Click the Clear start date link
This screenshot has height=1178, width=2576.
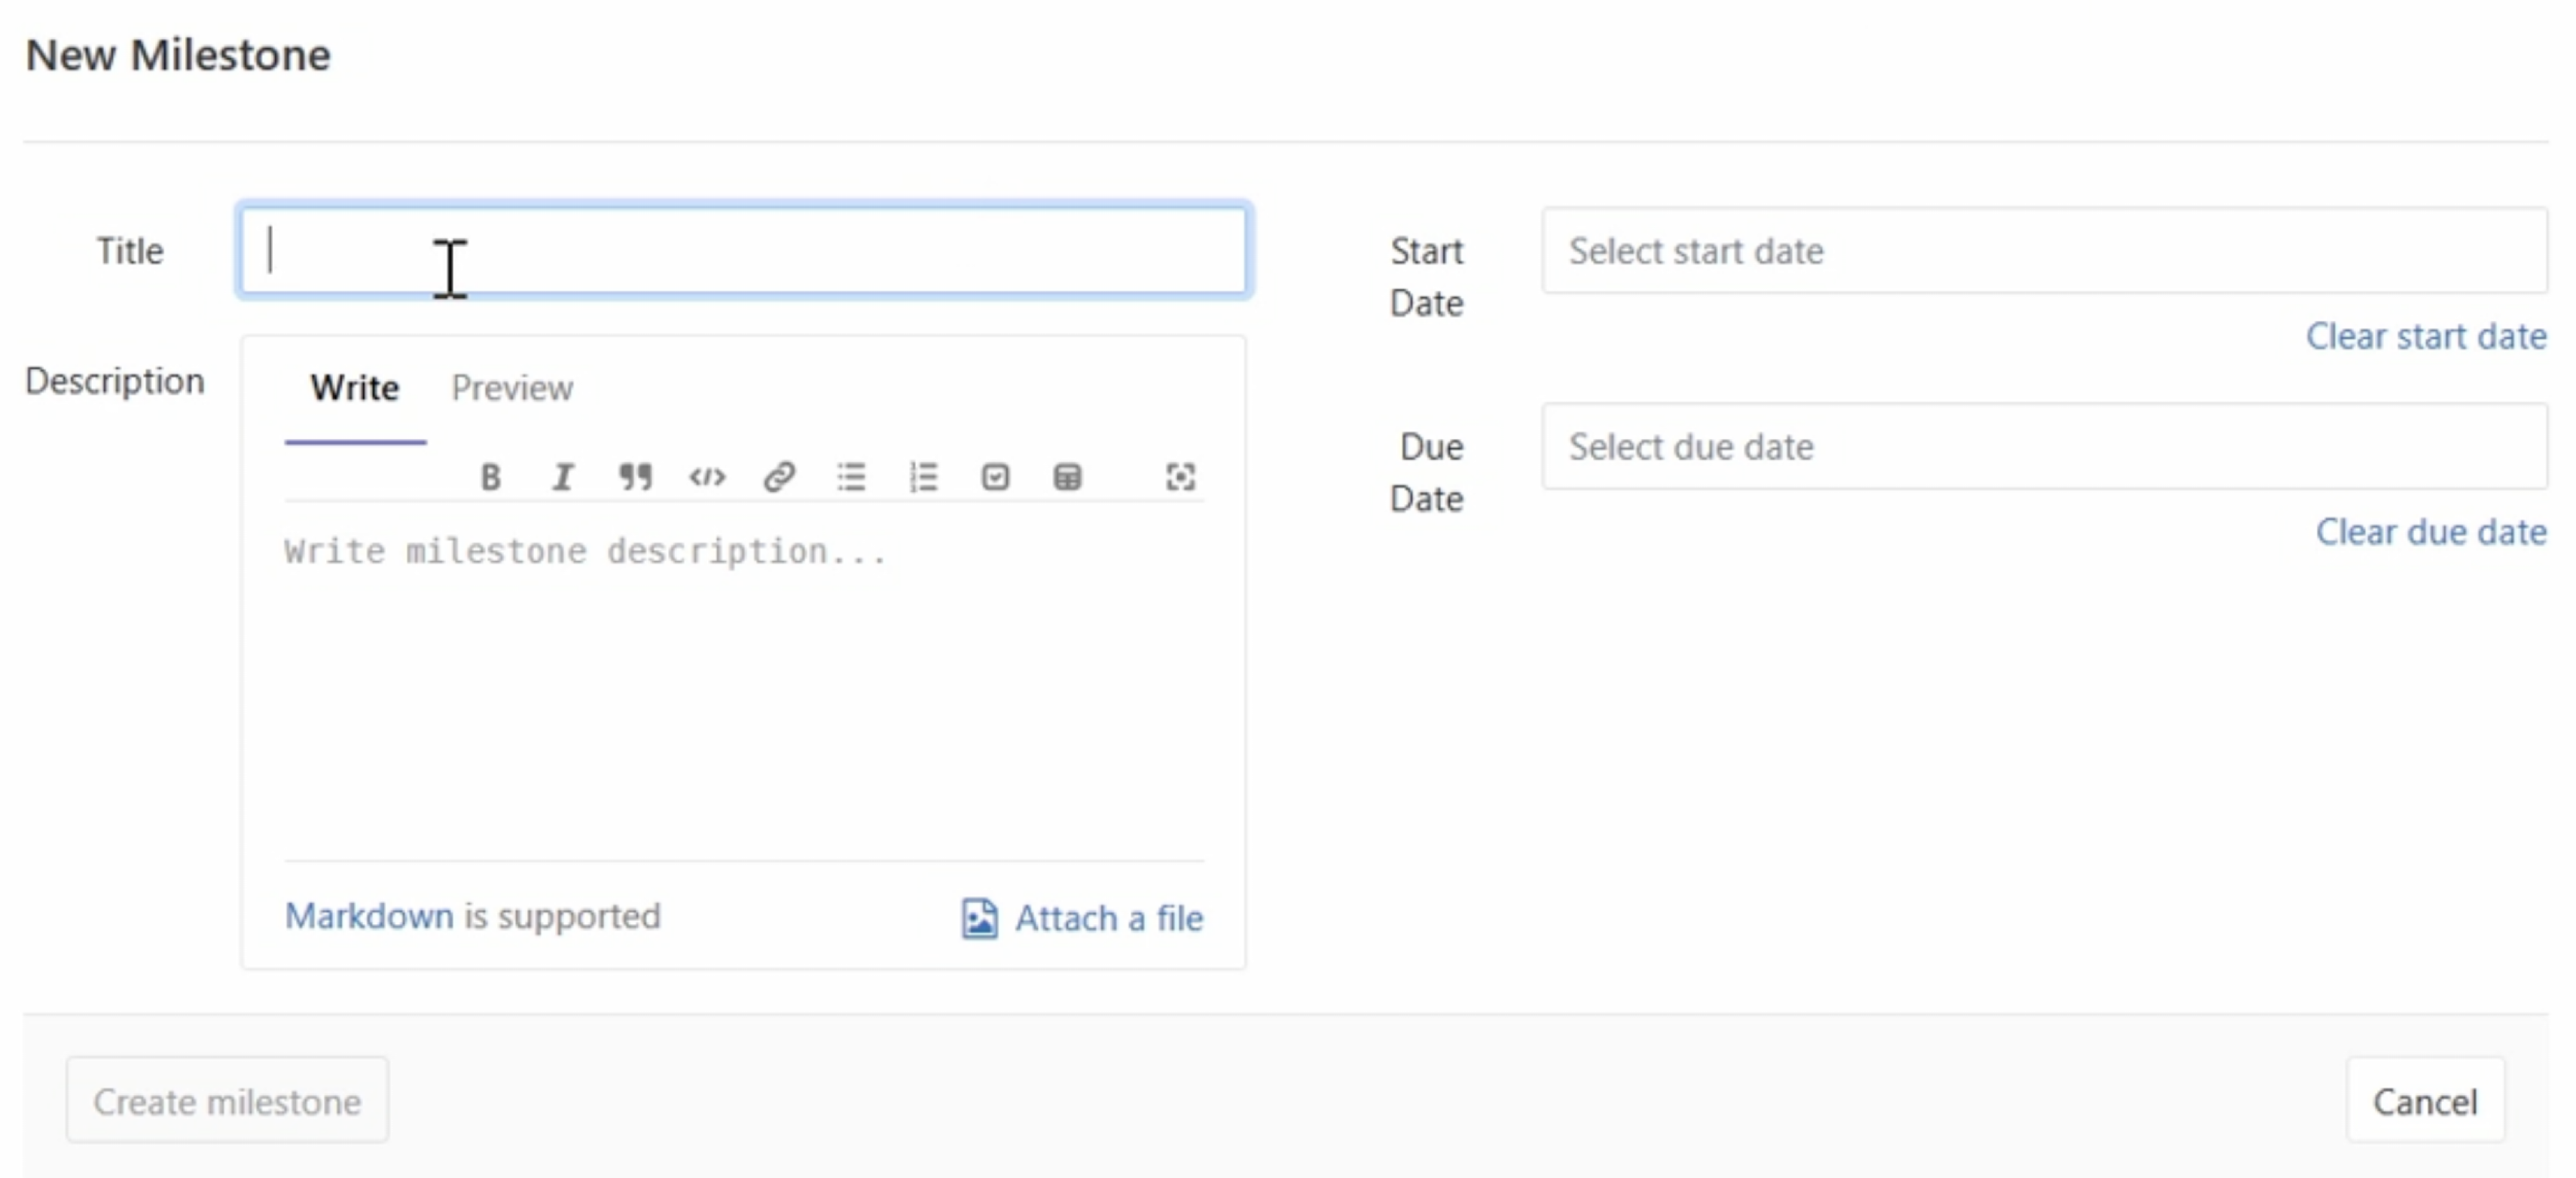pyautogui.click(x=2425, y=336)
